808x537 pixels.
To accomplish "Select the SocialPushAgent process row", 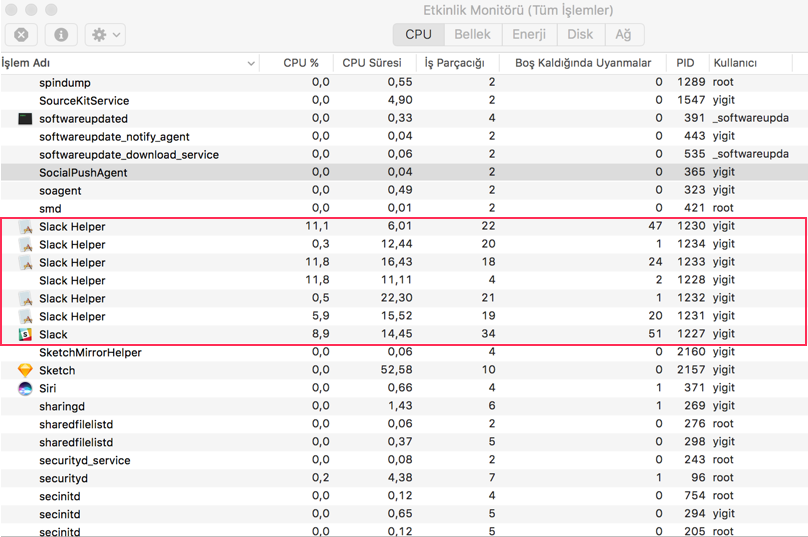I will (x=404, y=173).
